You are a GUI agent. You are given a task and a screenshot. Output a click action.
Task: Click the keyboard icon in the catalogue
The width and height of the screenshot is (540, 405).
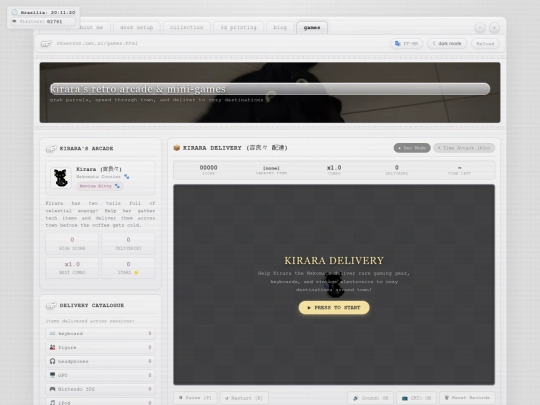pyautogui.click(x=52, y=333)
